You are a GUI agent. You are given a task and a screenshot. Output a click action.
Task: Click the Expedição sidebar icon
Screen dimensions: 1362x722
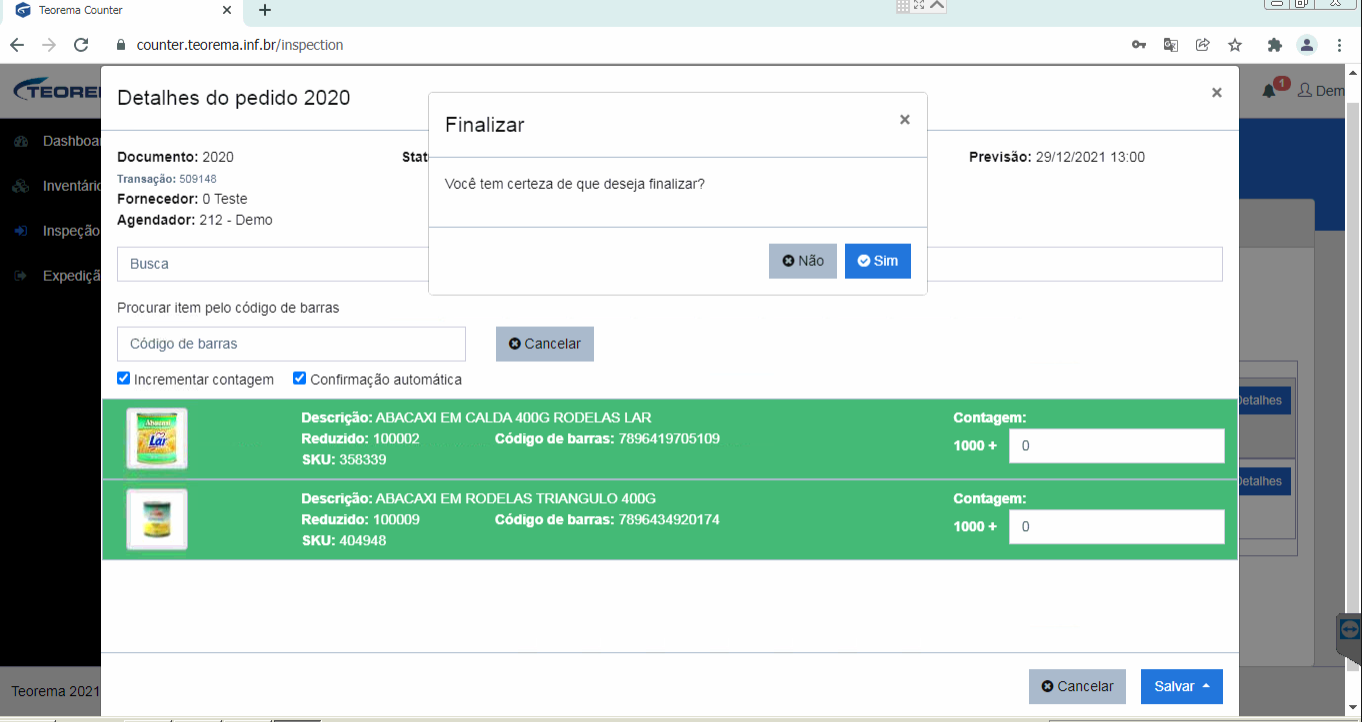[x=20, y=276]
